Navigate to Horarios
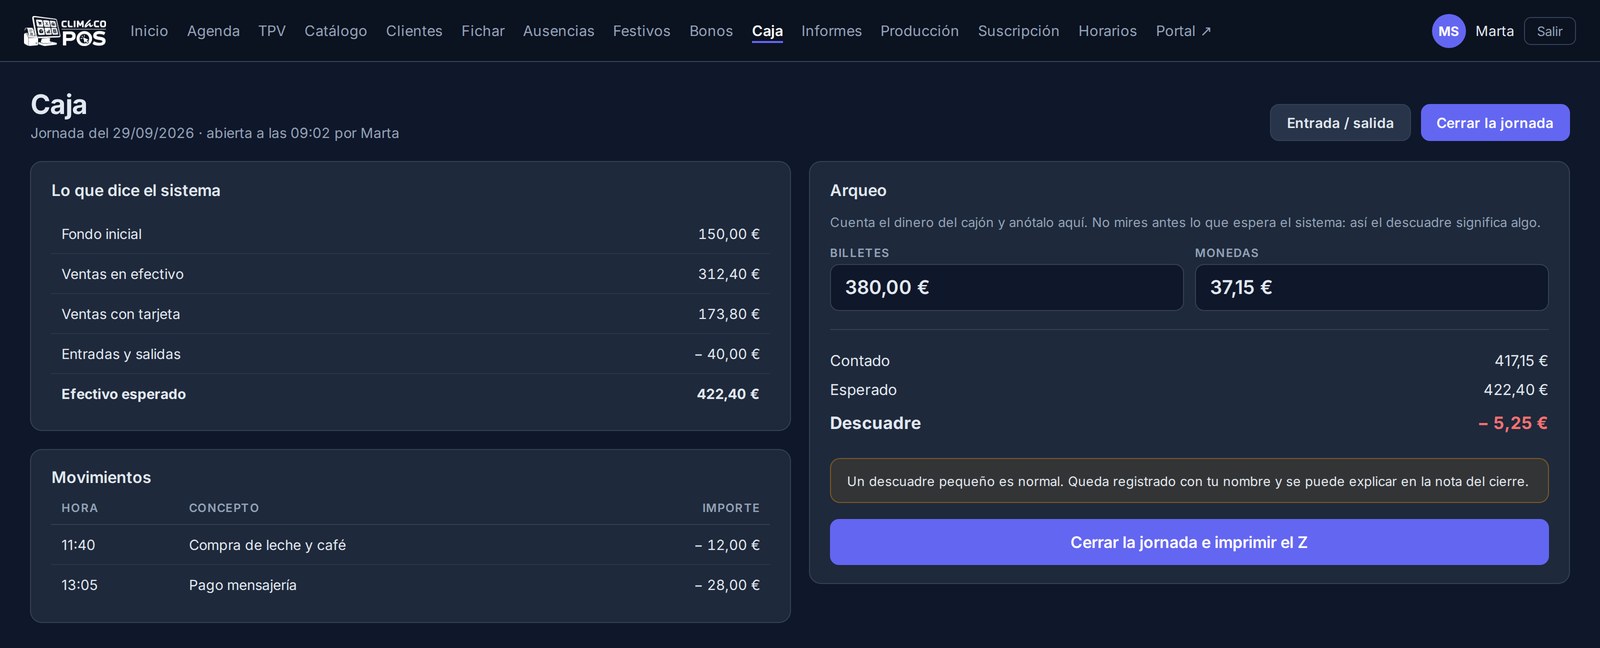1600x648 pixels. pyautogui.click(x=1107, y=31)
